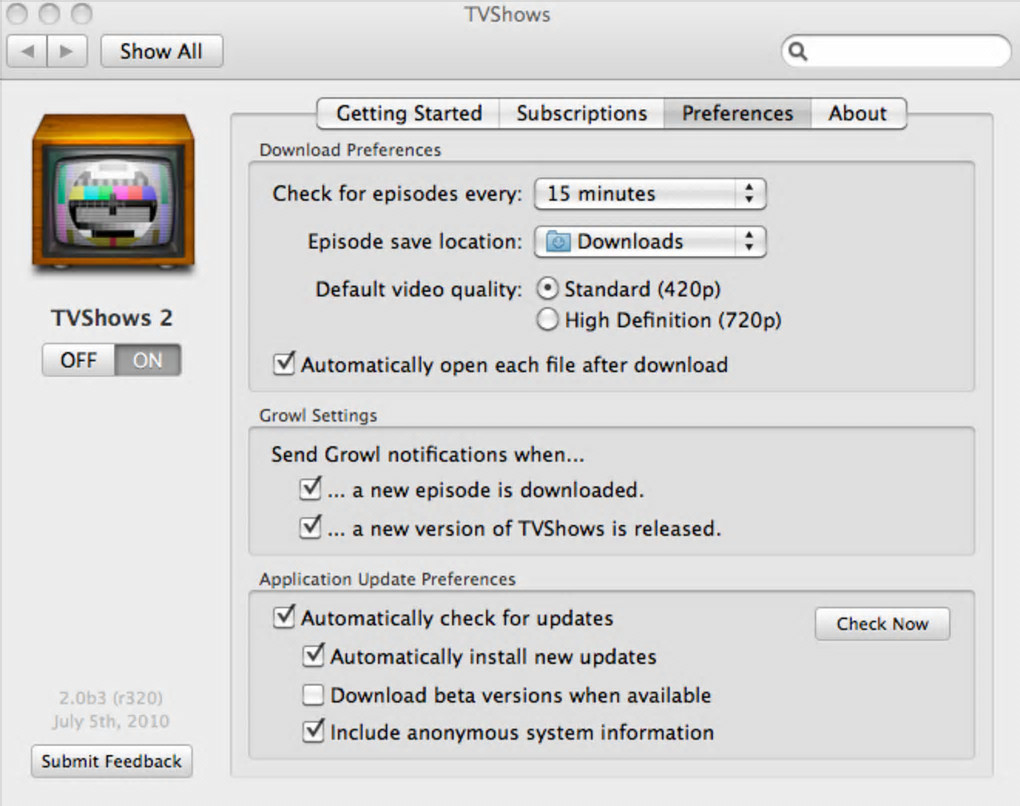
Task: Turn TVShows OFF with the switch
Action: click(79, 360)
